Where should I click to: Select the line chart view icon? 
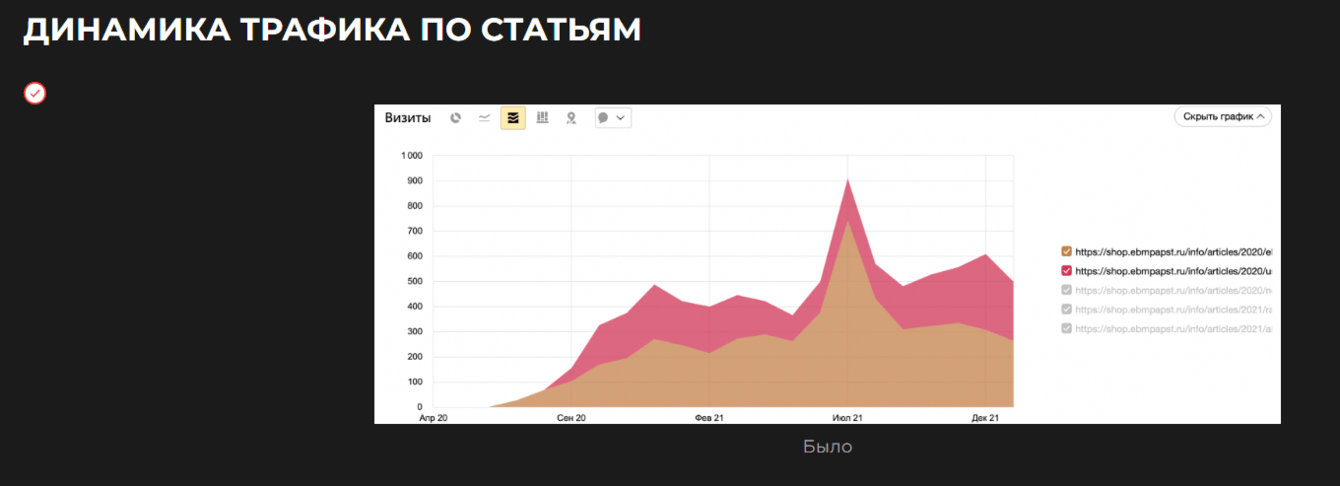click(x=484, y=118)
